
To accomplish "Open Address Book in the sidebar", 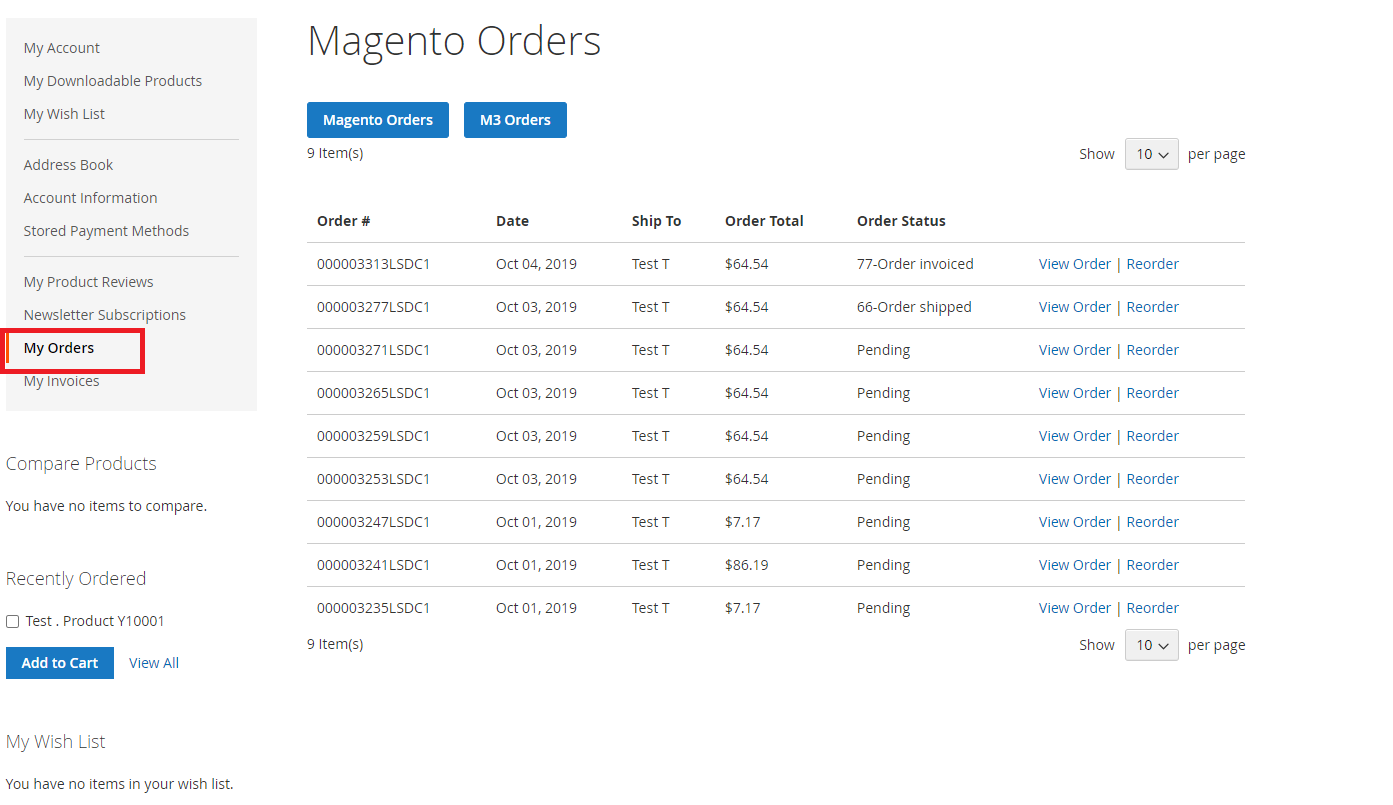I will pos(68,165).
